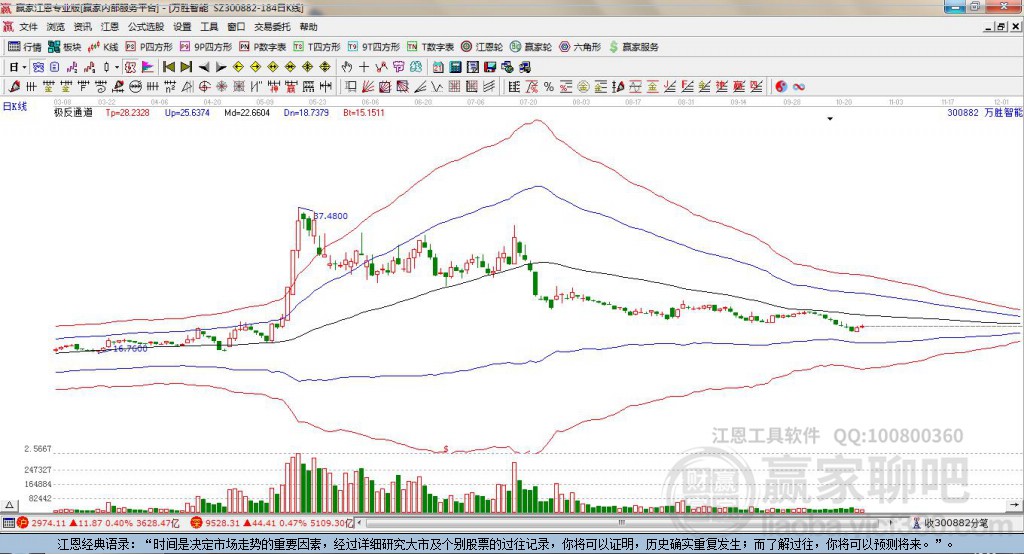Screen dimensions: 1024x554
Task: Click the infinity loop icon
Action: [799, 86]
